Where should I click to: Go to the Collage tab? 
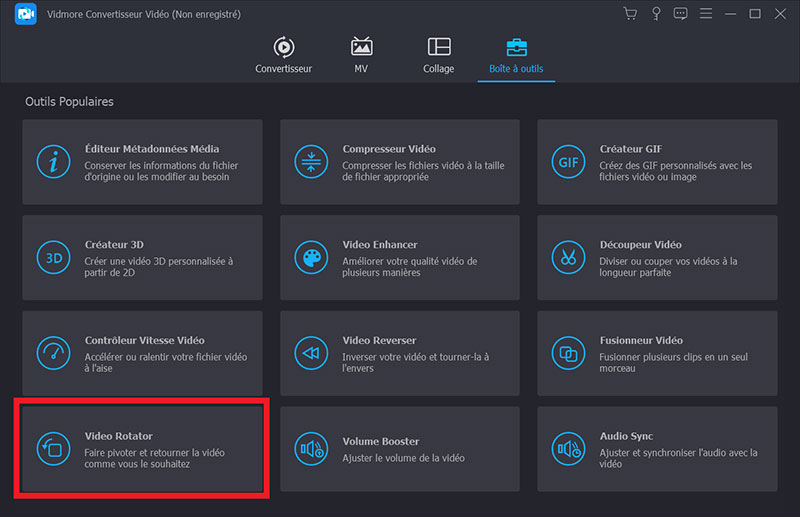[438, 55]
